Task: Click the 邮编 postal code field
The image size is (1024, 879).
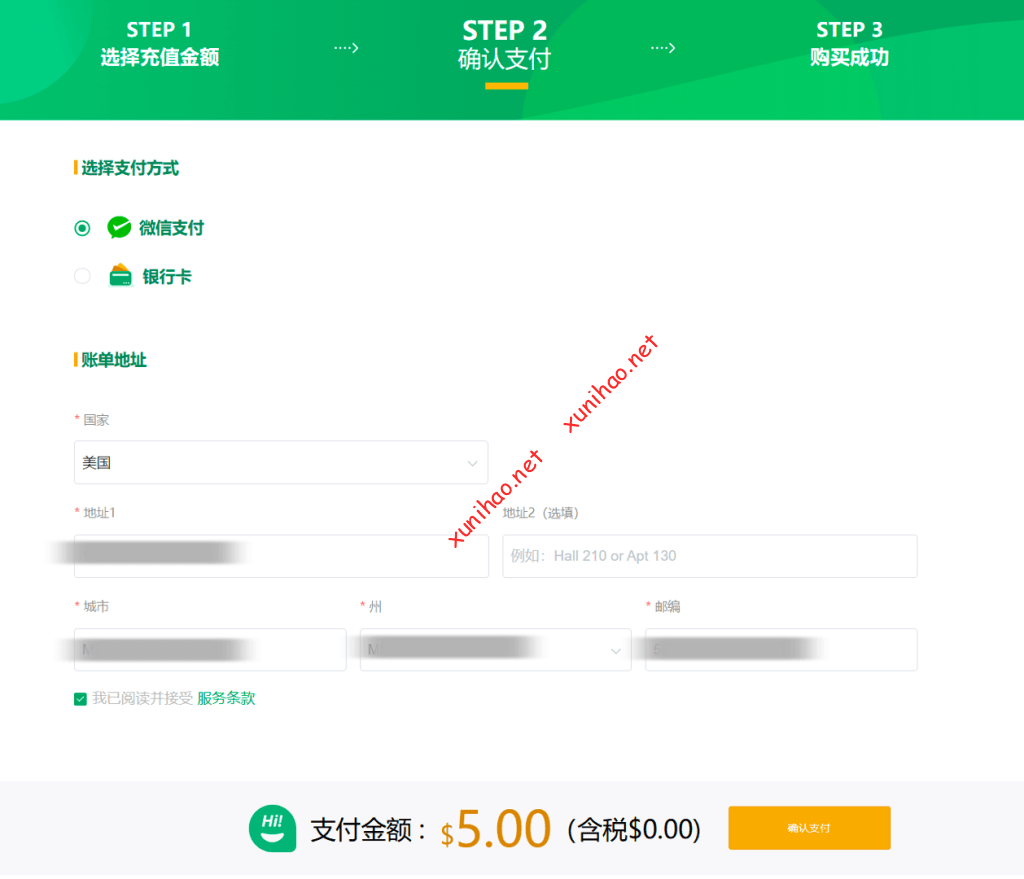Action: click(x=781, y=649)
